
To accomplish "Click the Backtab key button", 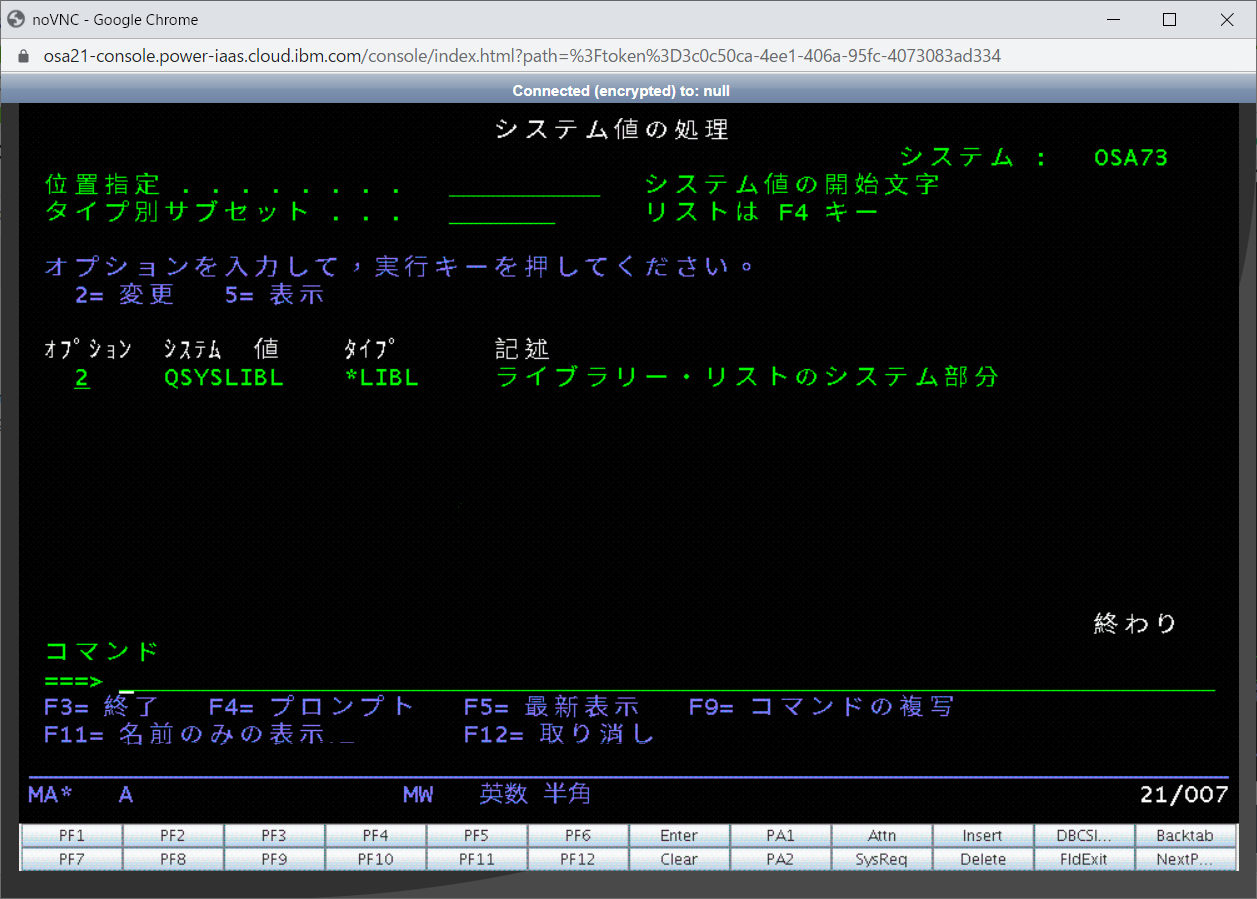I will click(1185, 835).
